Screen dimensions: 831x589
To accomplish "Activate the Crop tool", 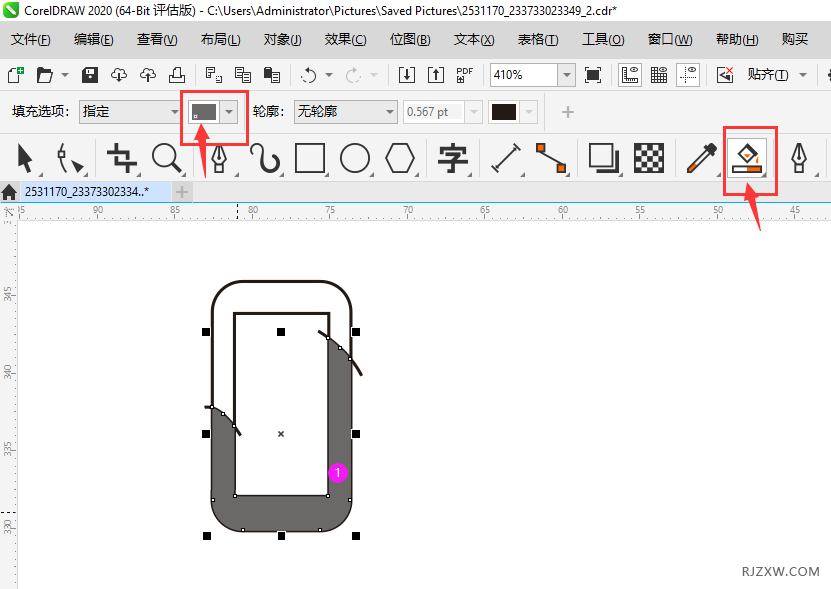I will coord(119,158).
